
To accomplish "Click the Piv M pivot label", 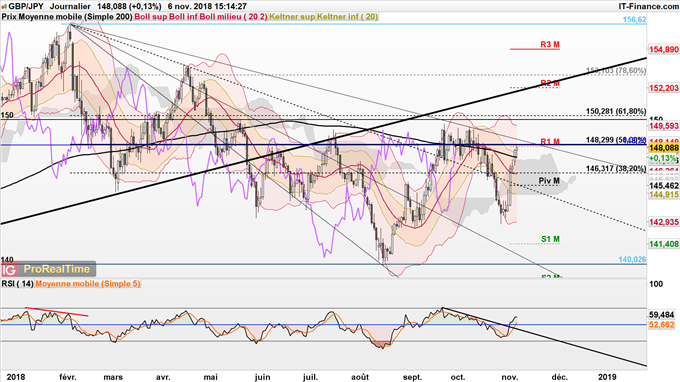I will (x=549, y=181).
